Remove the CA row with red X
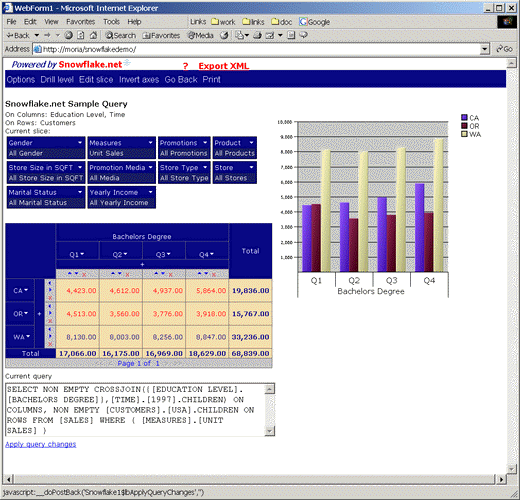 (50, 298)
